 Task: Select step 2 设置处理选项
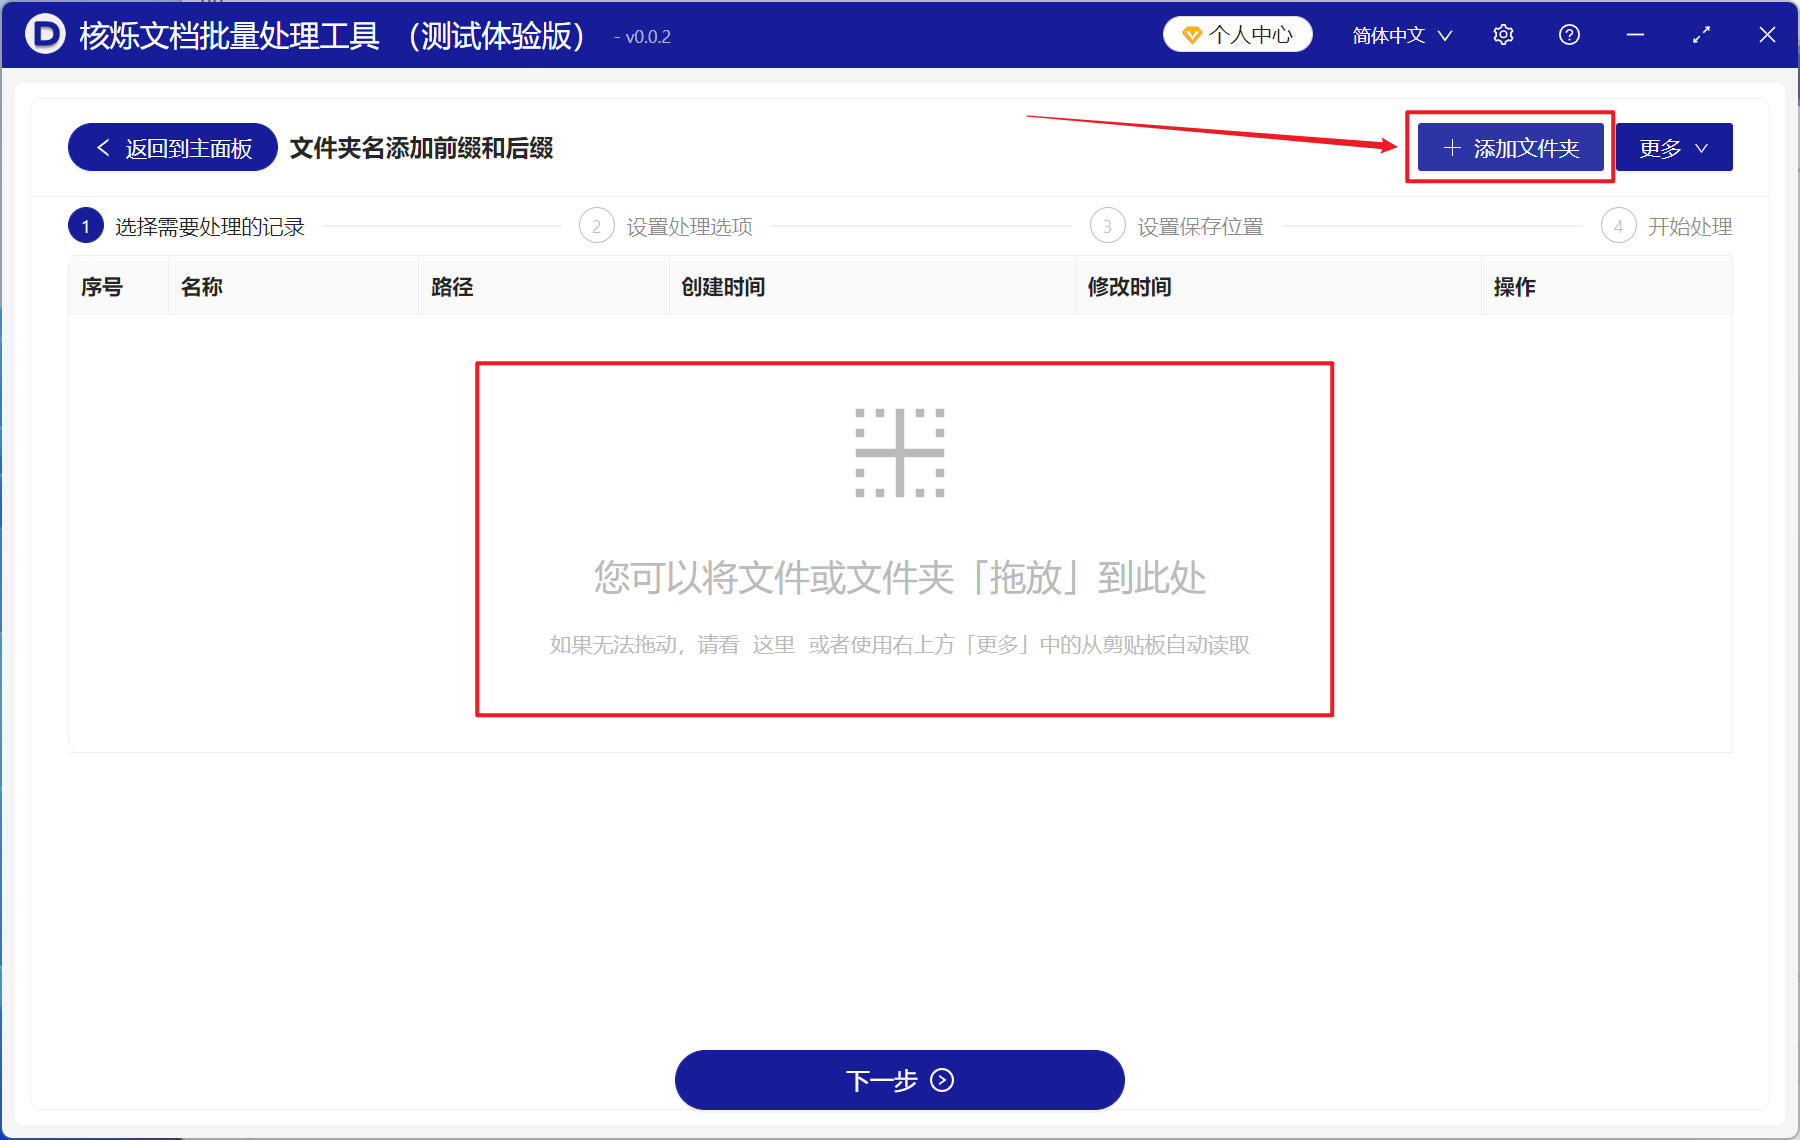pyautogui.click(x=666, y=227)
